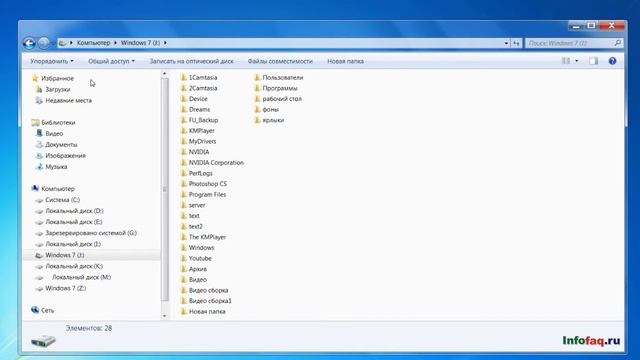The image size is (640, 360).
Task: Expand arrow after Windows 7 (J:) breadcrumb
Action: point(165,43)
